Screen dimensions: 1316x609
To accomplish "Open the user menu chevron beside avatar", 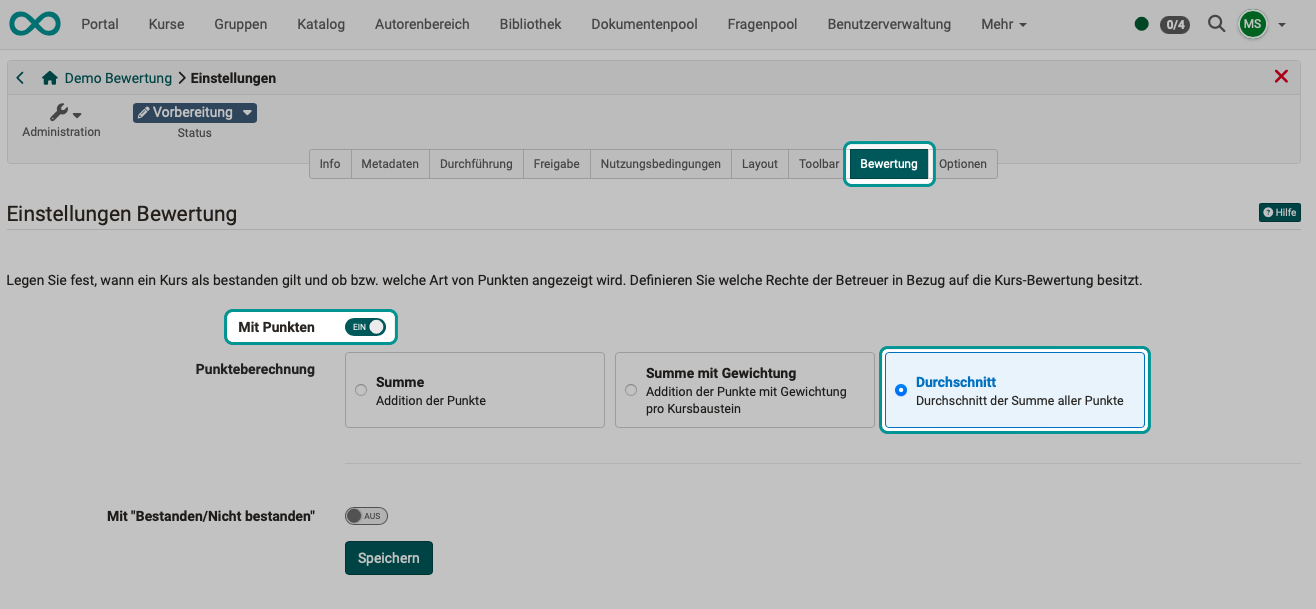I will pyautogui.click(x=1280, y=23).
